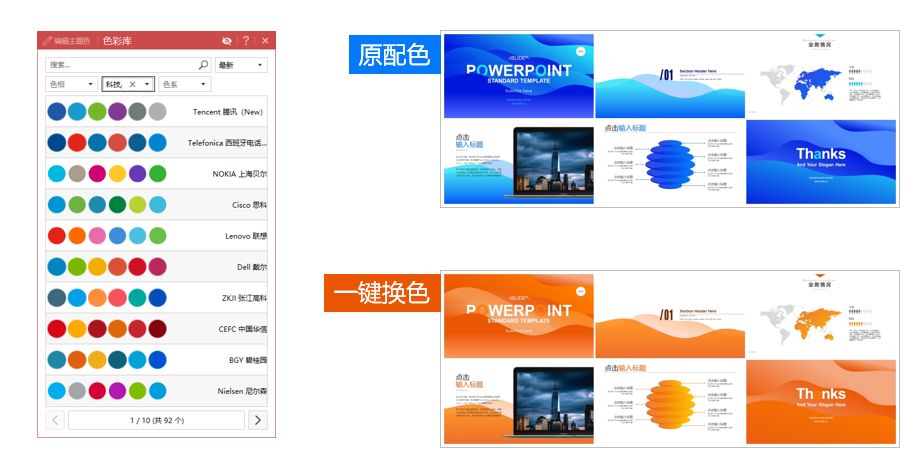Pick the purple swatch in Tencent palette
The height and width of the screenshot is (475, 921).
[117, 112]
